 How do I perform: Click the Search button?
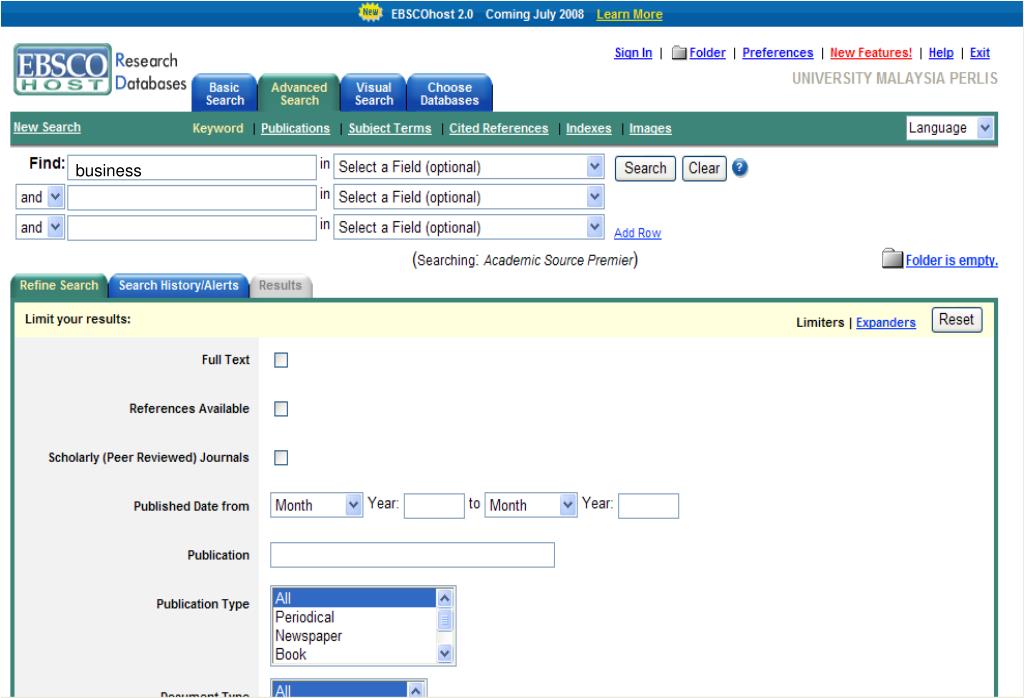[645, 168]
